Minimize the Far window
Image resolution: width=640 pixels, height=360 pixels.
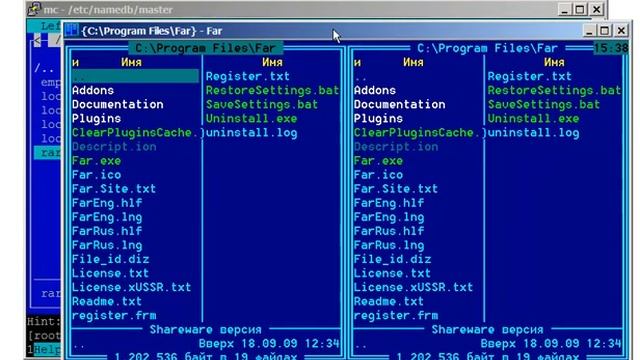pyautogui.click(x=589, y=31)
